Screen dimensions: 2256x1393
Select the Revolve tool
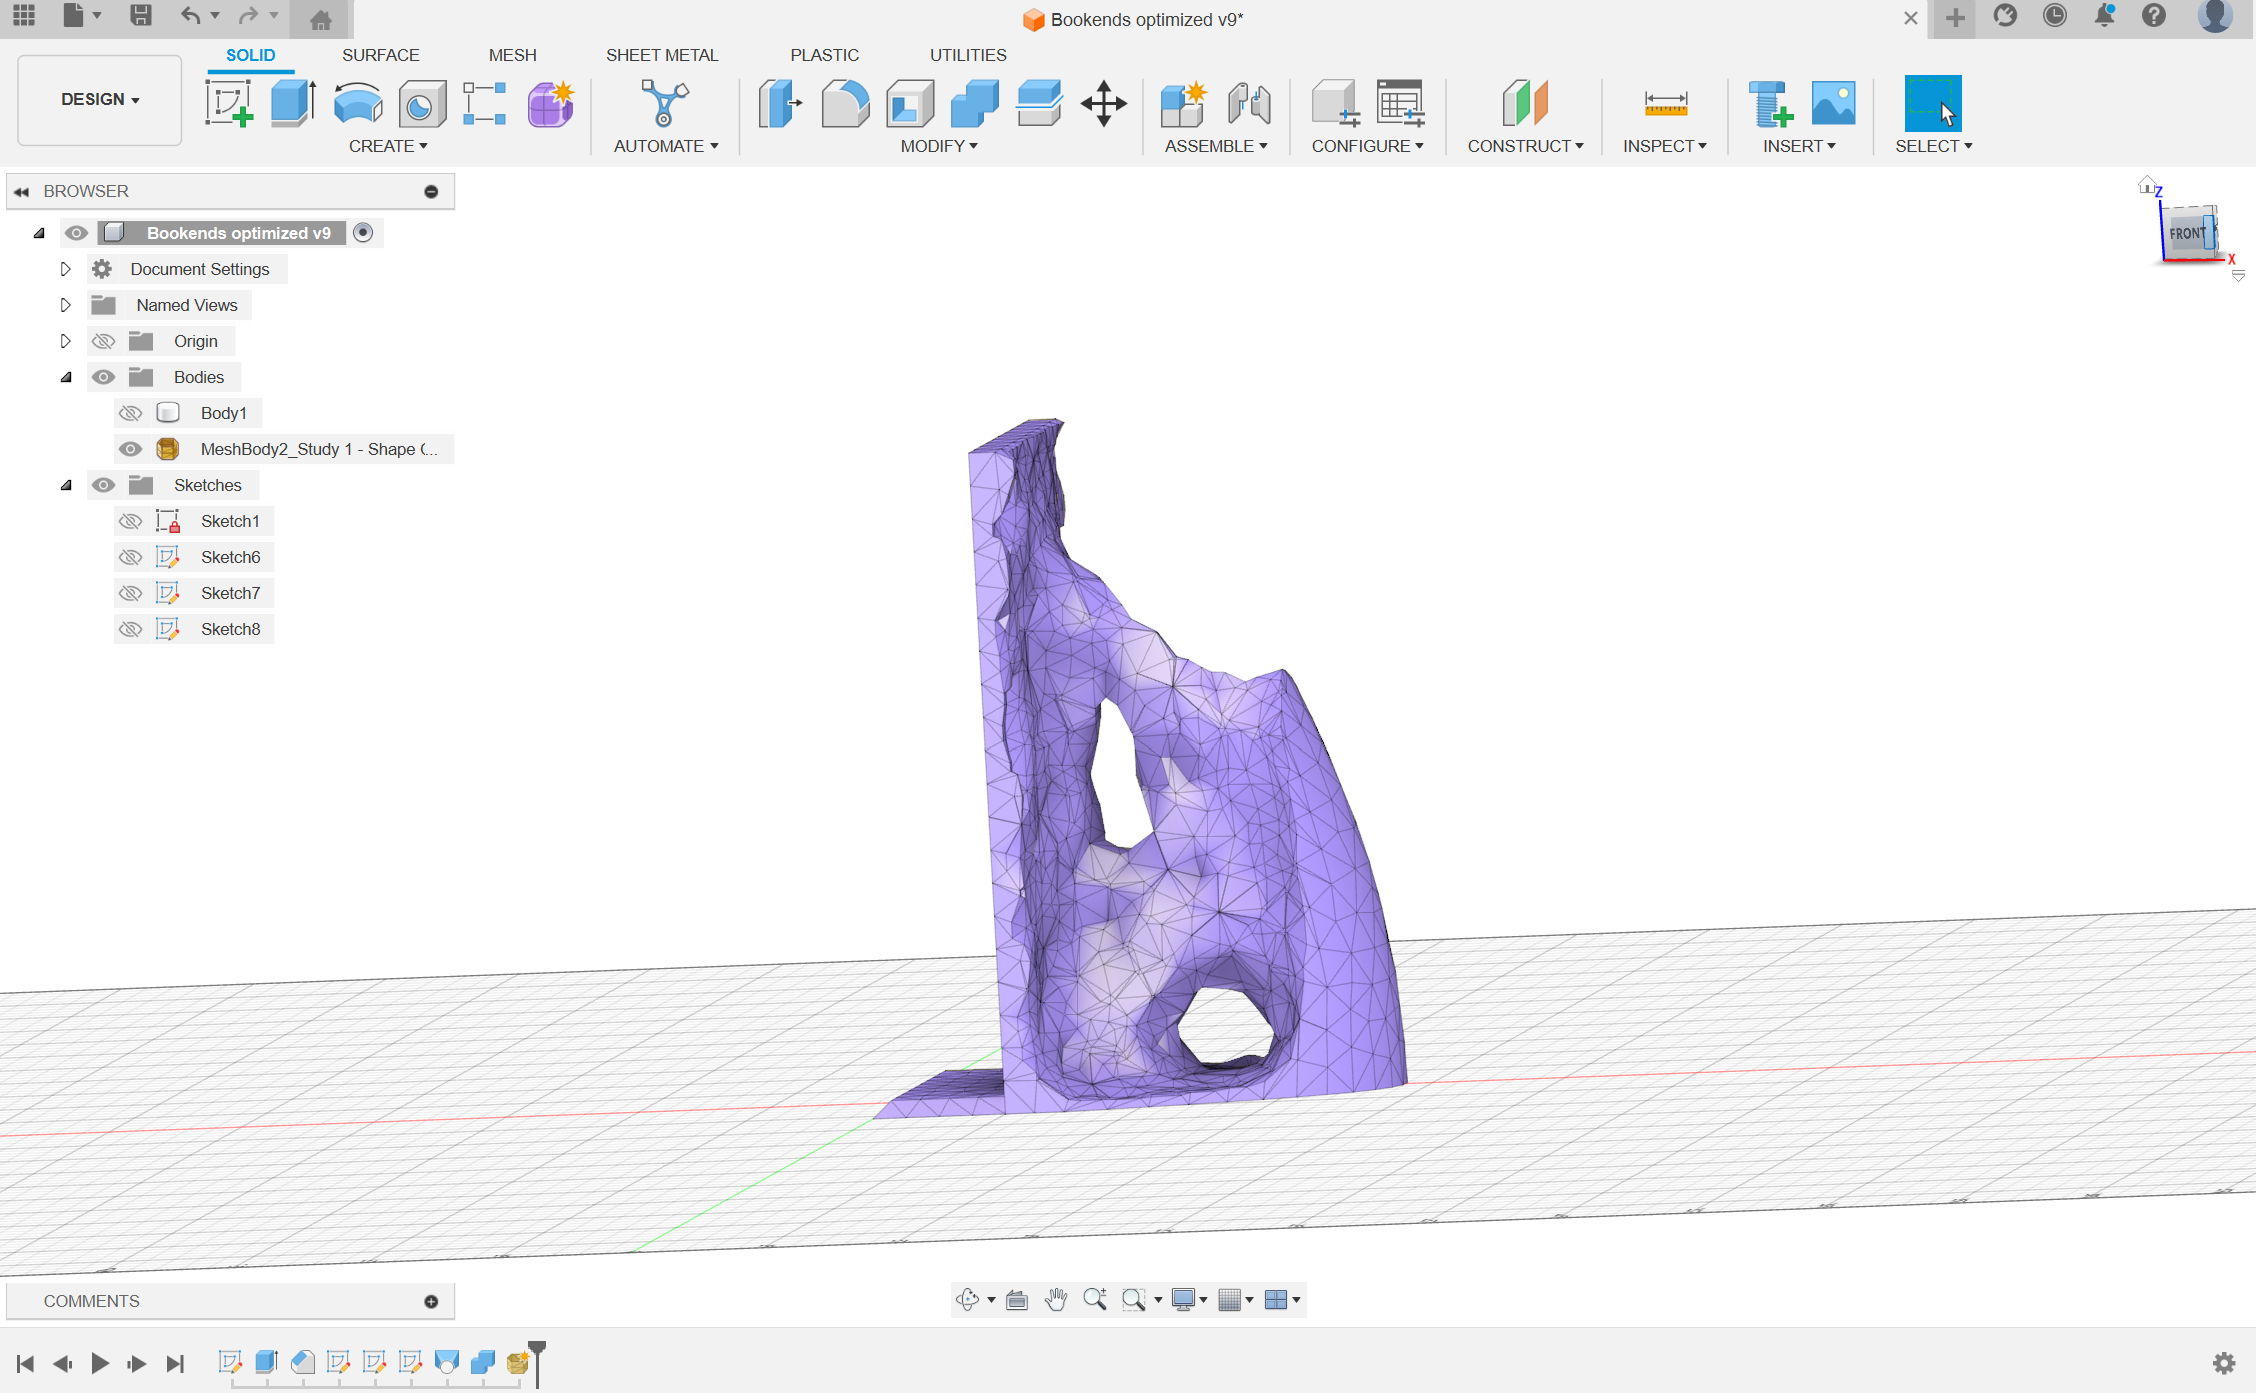pos(357,104)
